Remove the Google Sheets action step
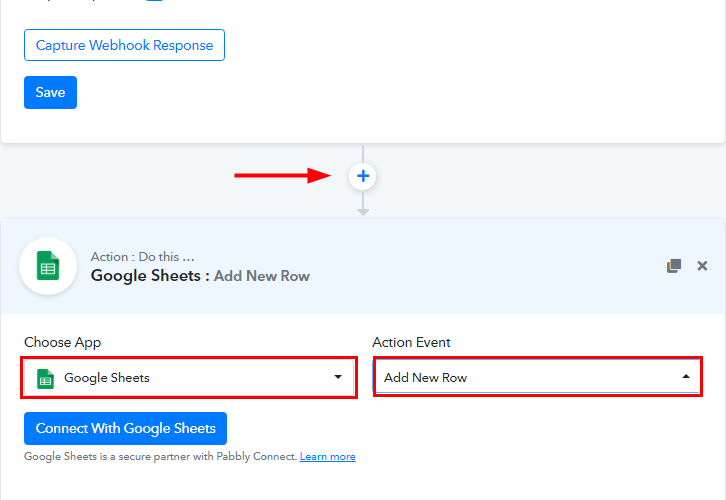 tap(702, 266)
